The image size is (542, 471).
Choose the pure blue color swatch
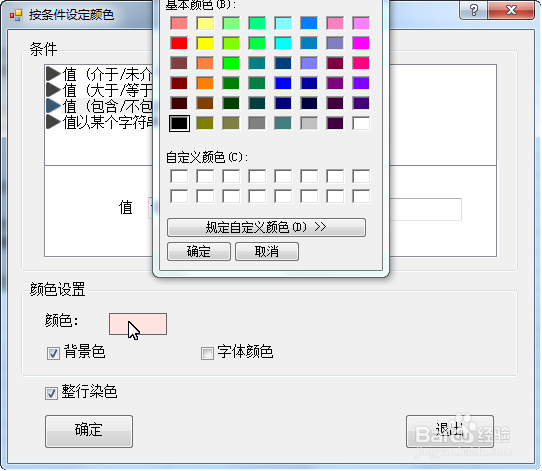point(283,83)
